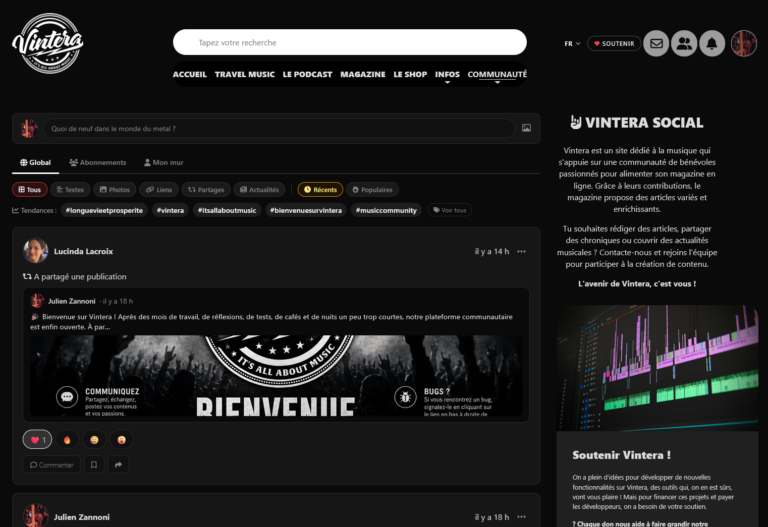This screenshot has height=527, width=768.
Task: Click 'A partagé une publication' text
Action: point(80,277)
